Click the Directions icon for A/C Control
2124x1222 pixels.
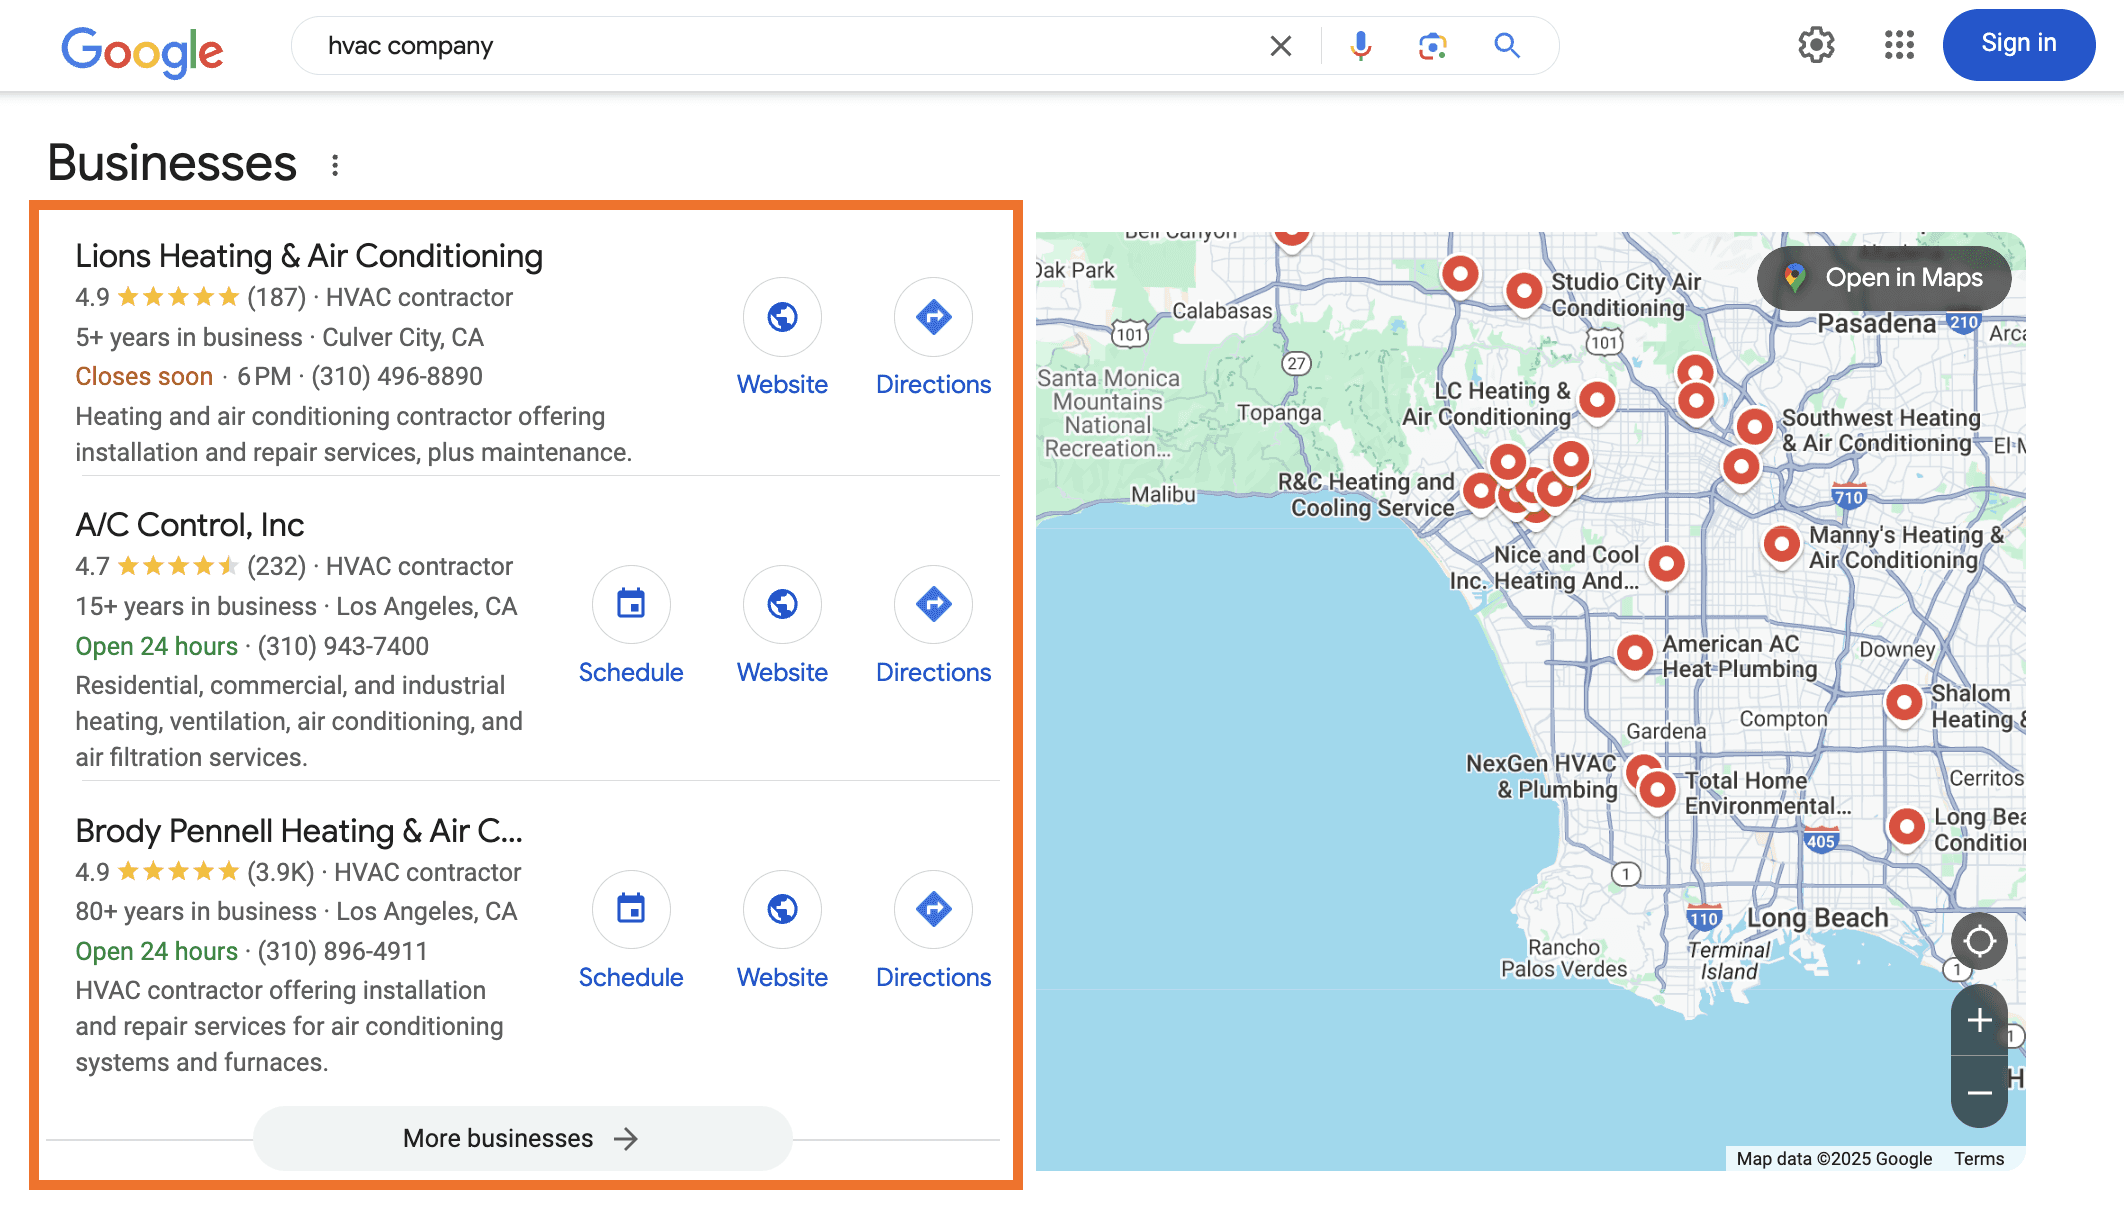[x=933, y=604]
